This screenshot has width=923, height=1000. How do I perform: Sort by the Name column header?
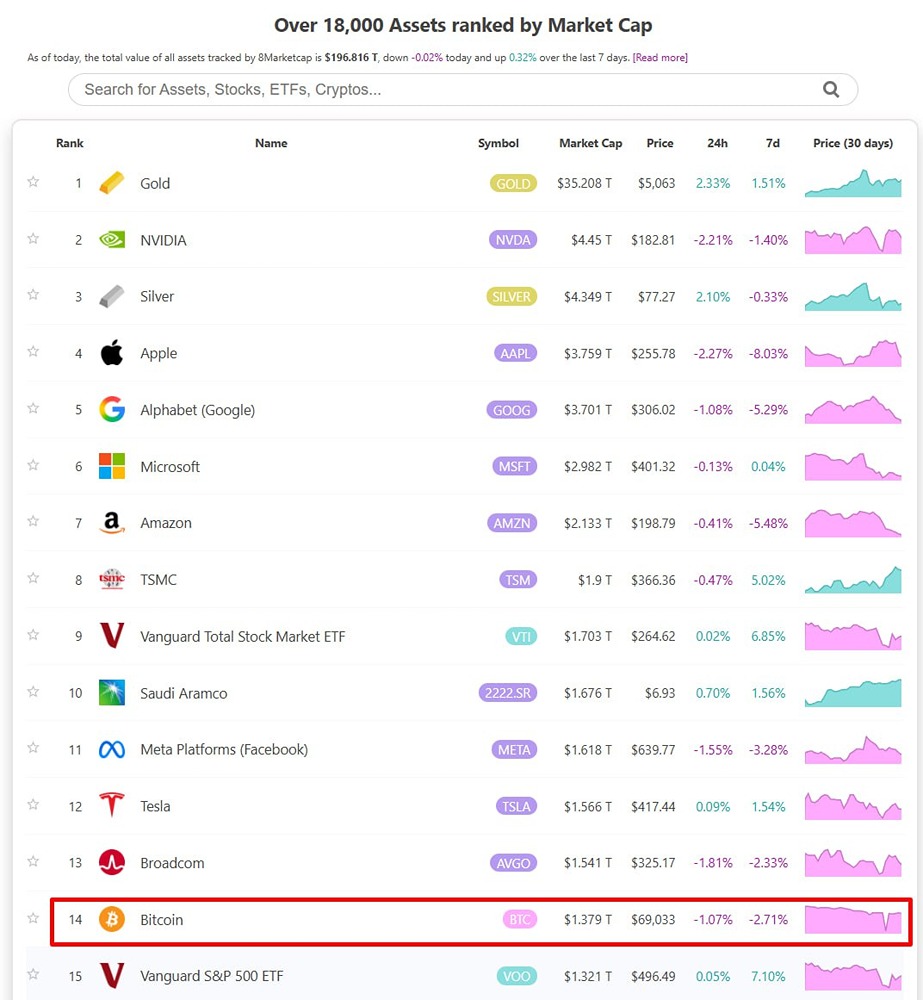[271, 143]
